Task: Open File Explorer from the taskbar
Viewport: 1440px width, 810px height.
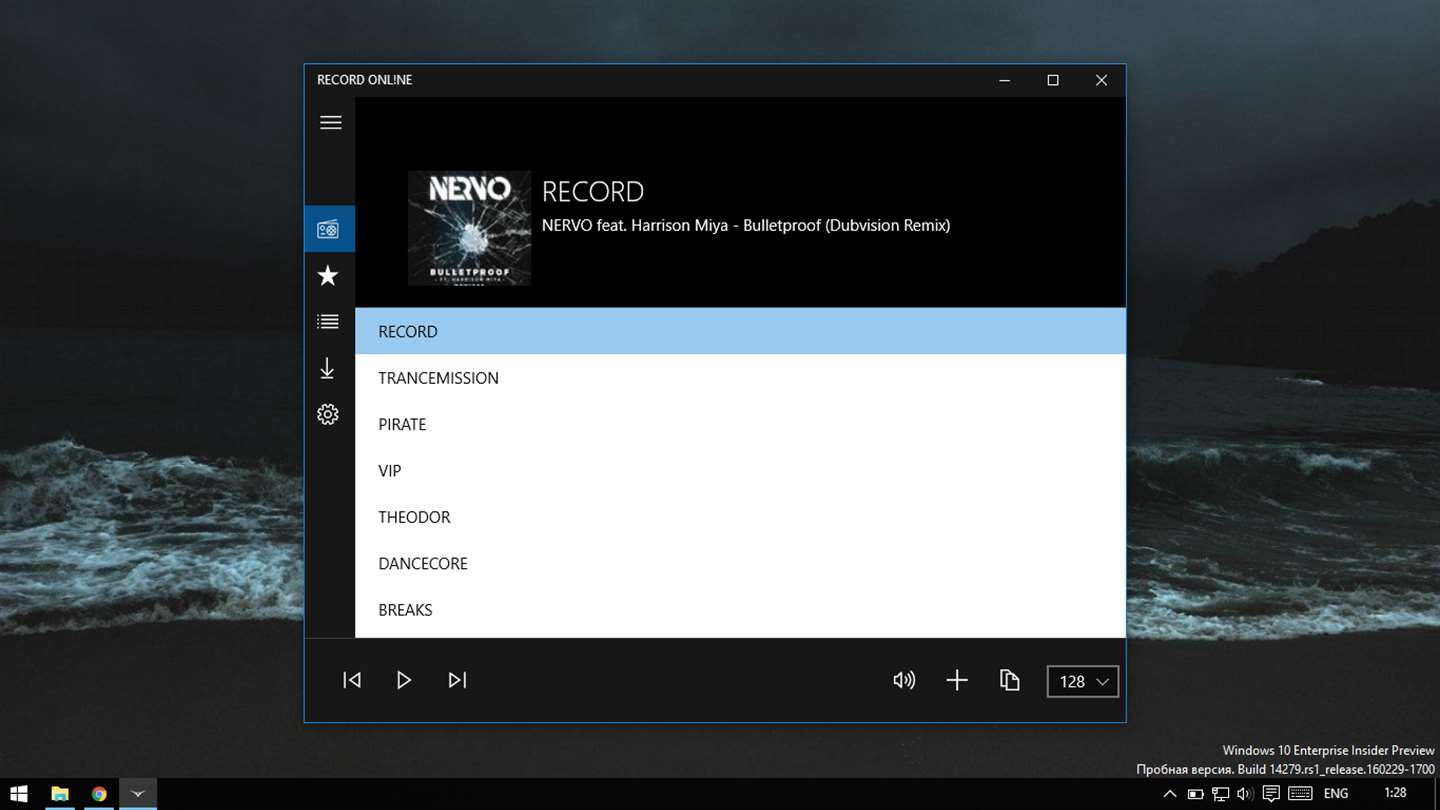Action: tap(60, 794)
